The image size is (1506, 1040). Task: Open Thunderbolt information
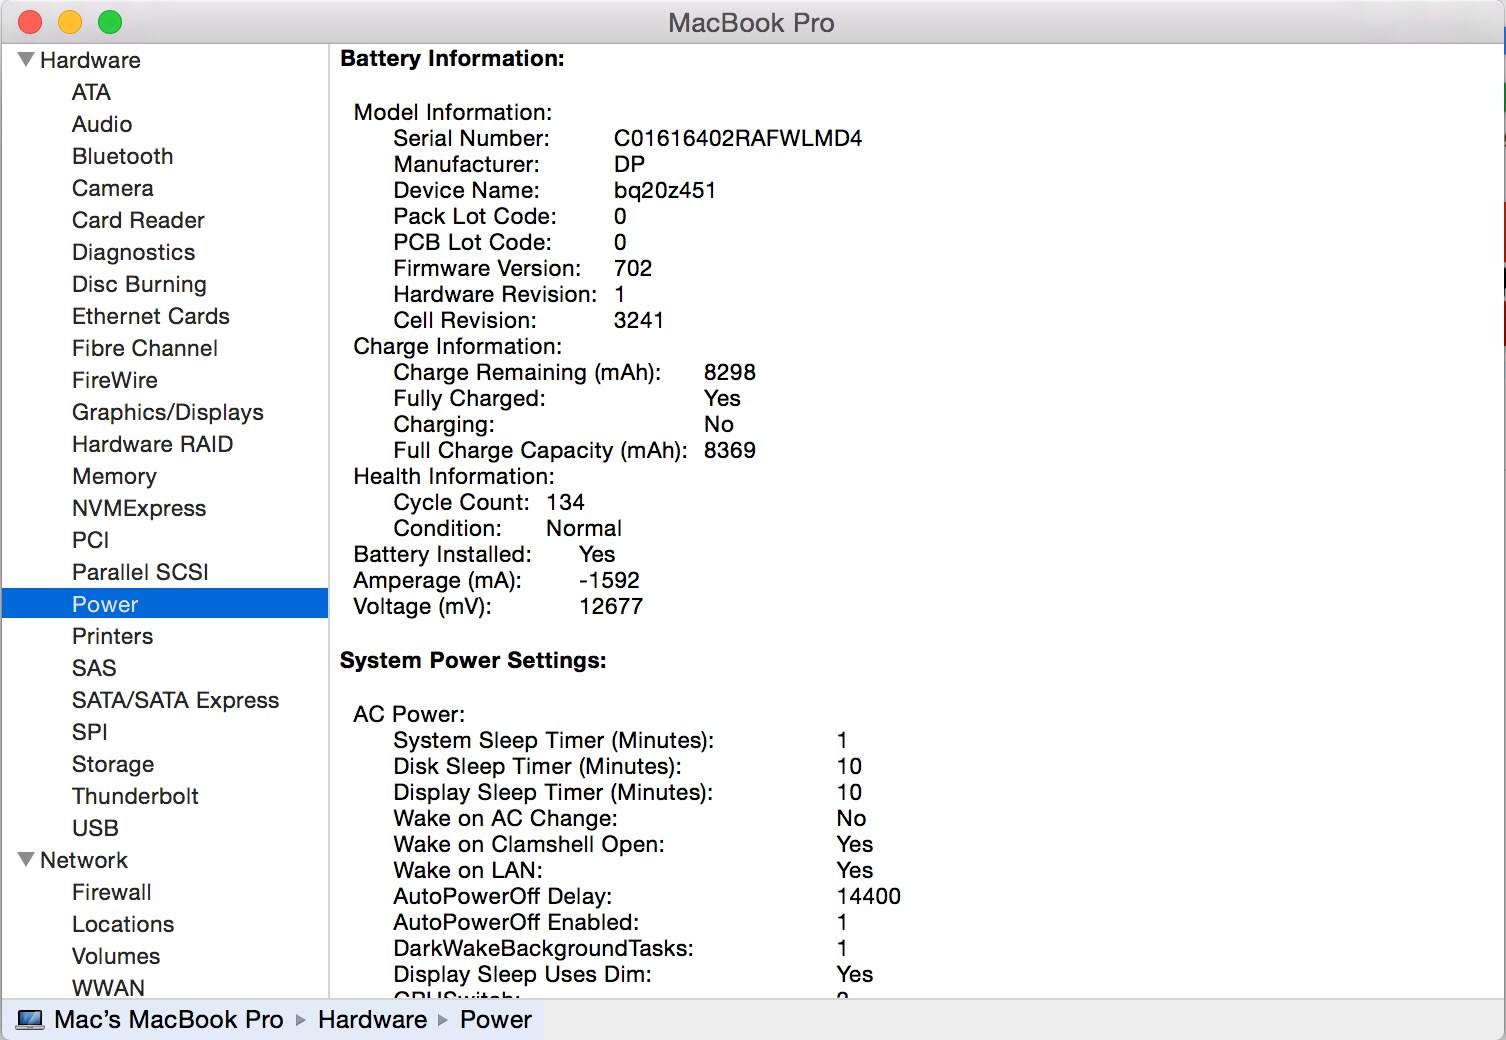pyautogui.click(x=135, y=796)
